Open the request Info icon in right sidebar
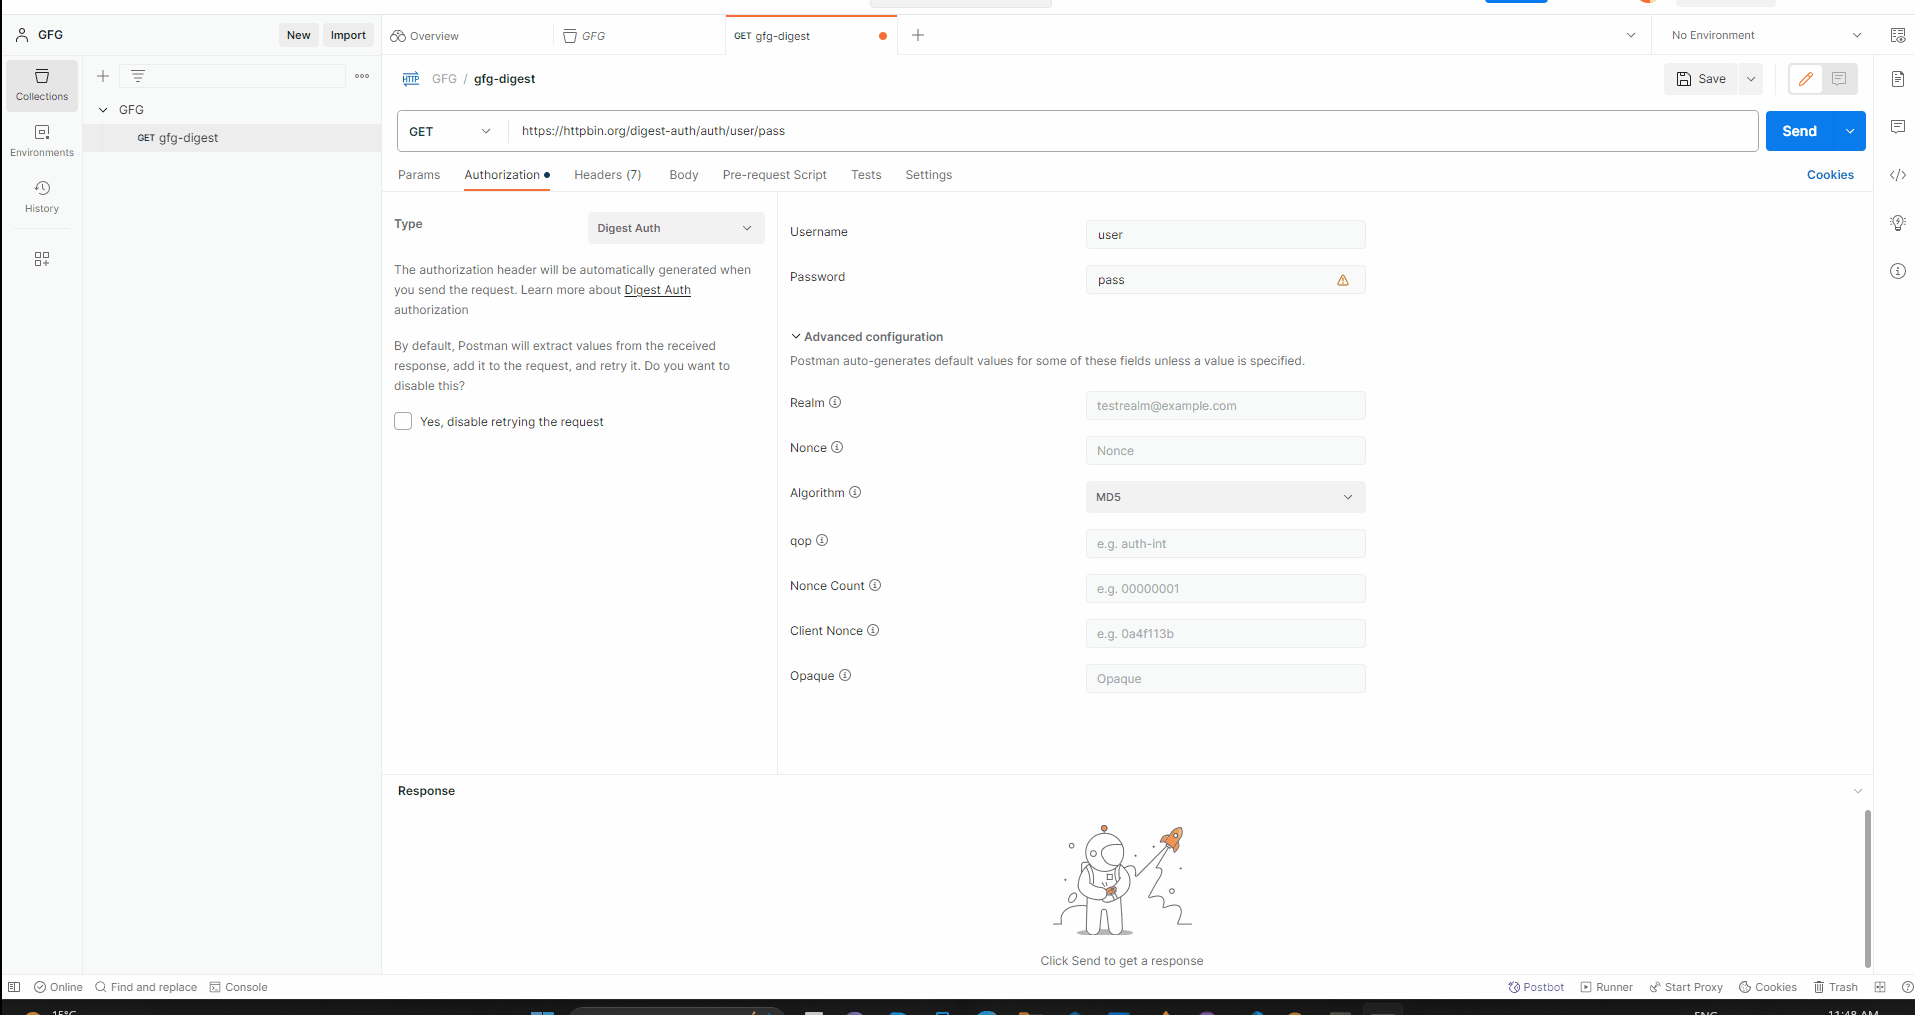1915x1015 pixels. [x=1898, y=271]
